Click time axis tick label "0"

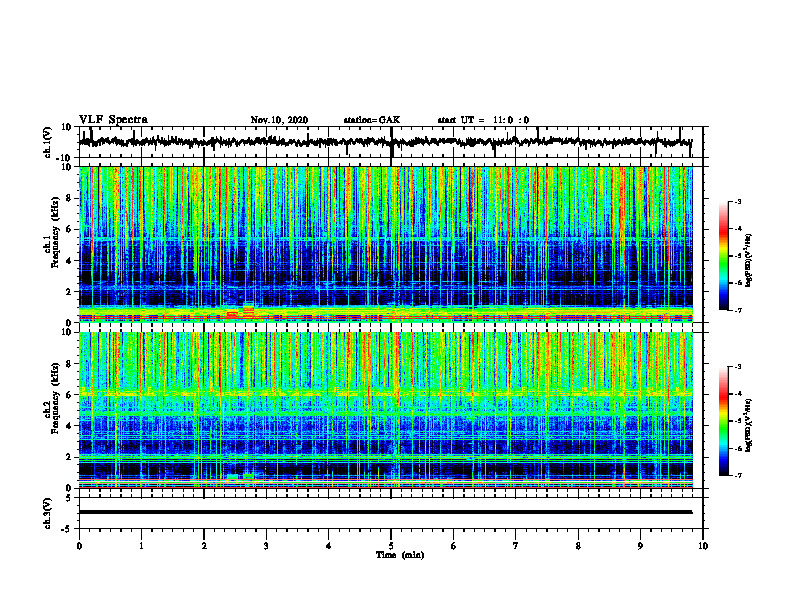(x=79, y=546)
